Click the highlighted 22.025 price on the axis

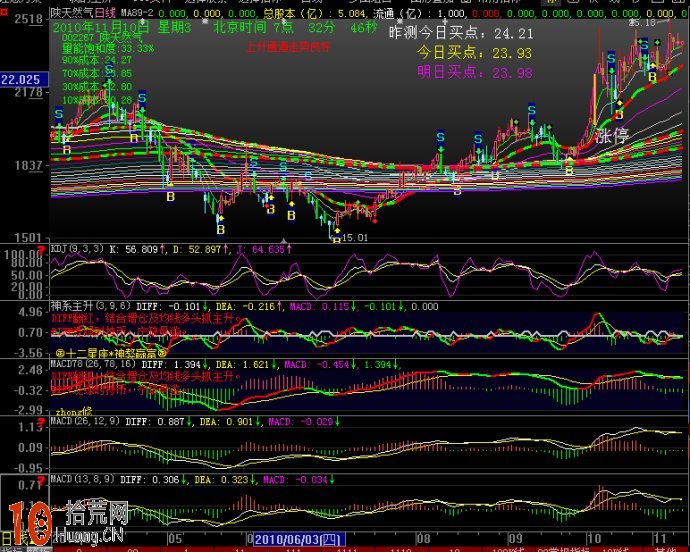tap(21, 78)
